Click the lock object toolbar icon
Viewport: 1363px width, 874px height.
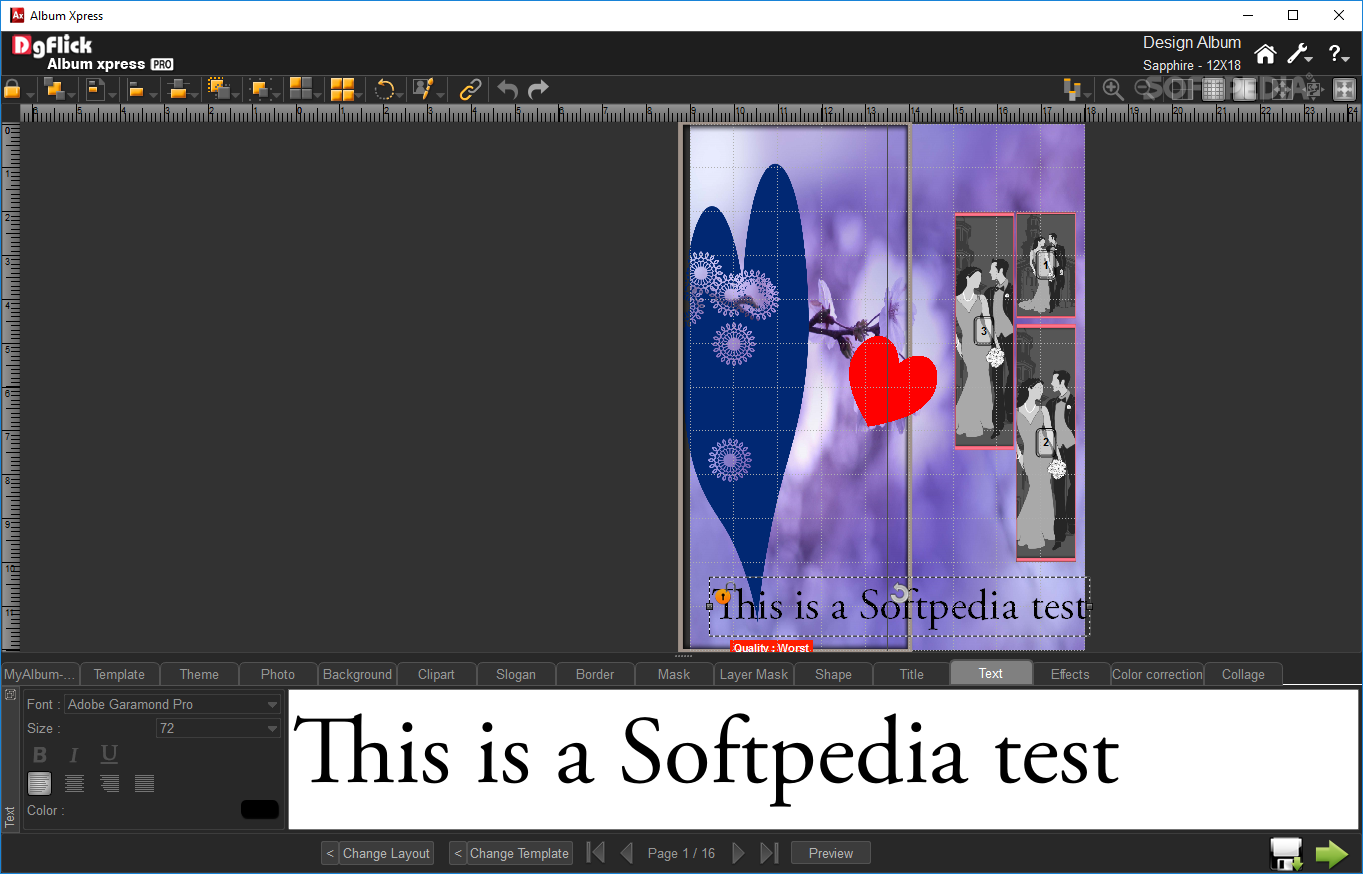[13, 89]
